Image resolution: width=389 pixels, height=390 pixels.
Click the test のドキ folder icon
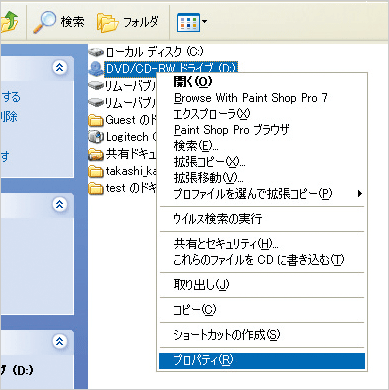click(x=96, y=188)
